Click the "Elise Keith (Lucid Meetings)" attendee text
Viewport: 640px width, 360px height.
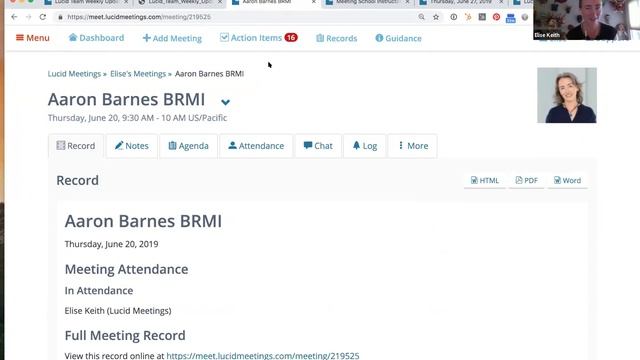[x=118, y=311]
